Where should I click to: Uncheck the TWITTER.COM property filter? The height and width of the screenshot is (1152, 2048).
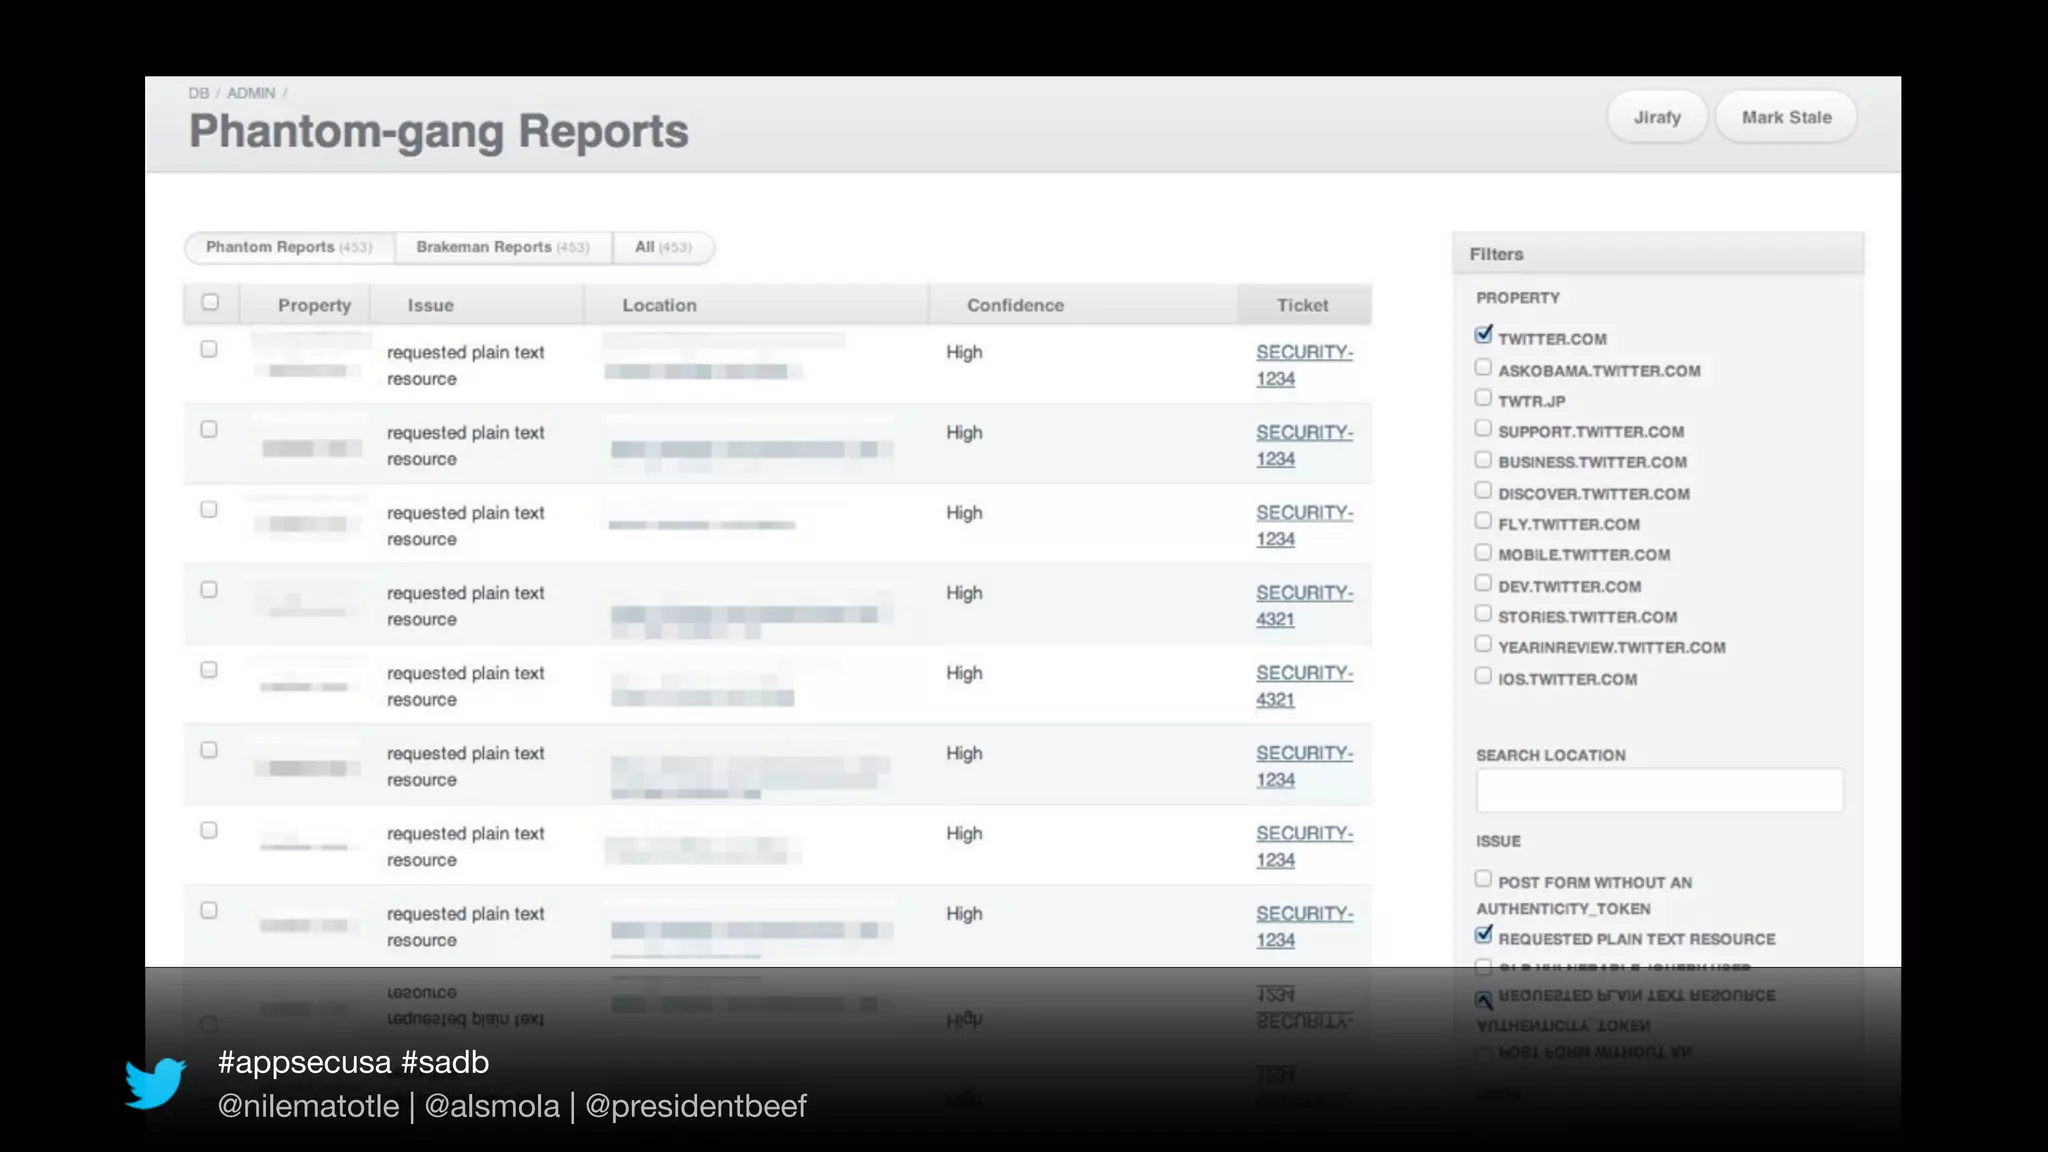[1483, 335]
